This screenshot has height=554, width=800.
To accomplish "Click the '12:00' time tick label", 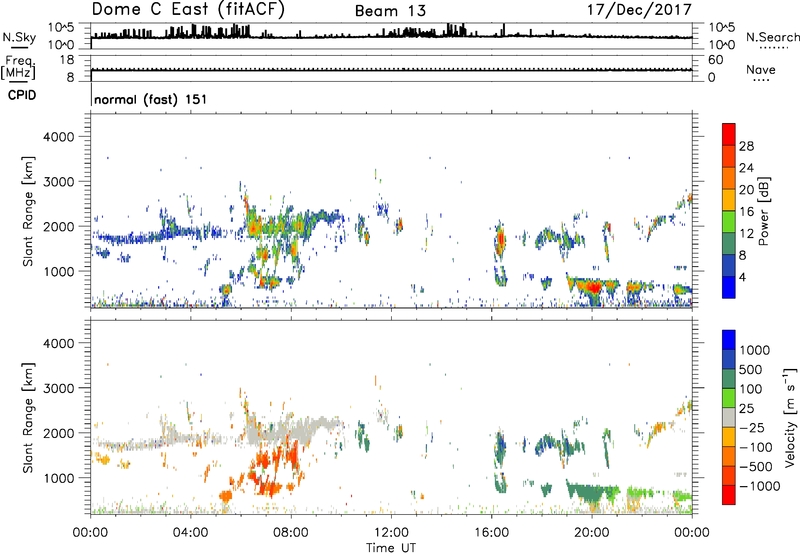I will point(391,533).
